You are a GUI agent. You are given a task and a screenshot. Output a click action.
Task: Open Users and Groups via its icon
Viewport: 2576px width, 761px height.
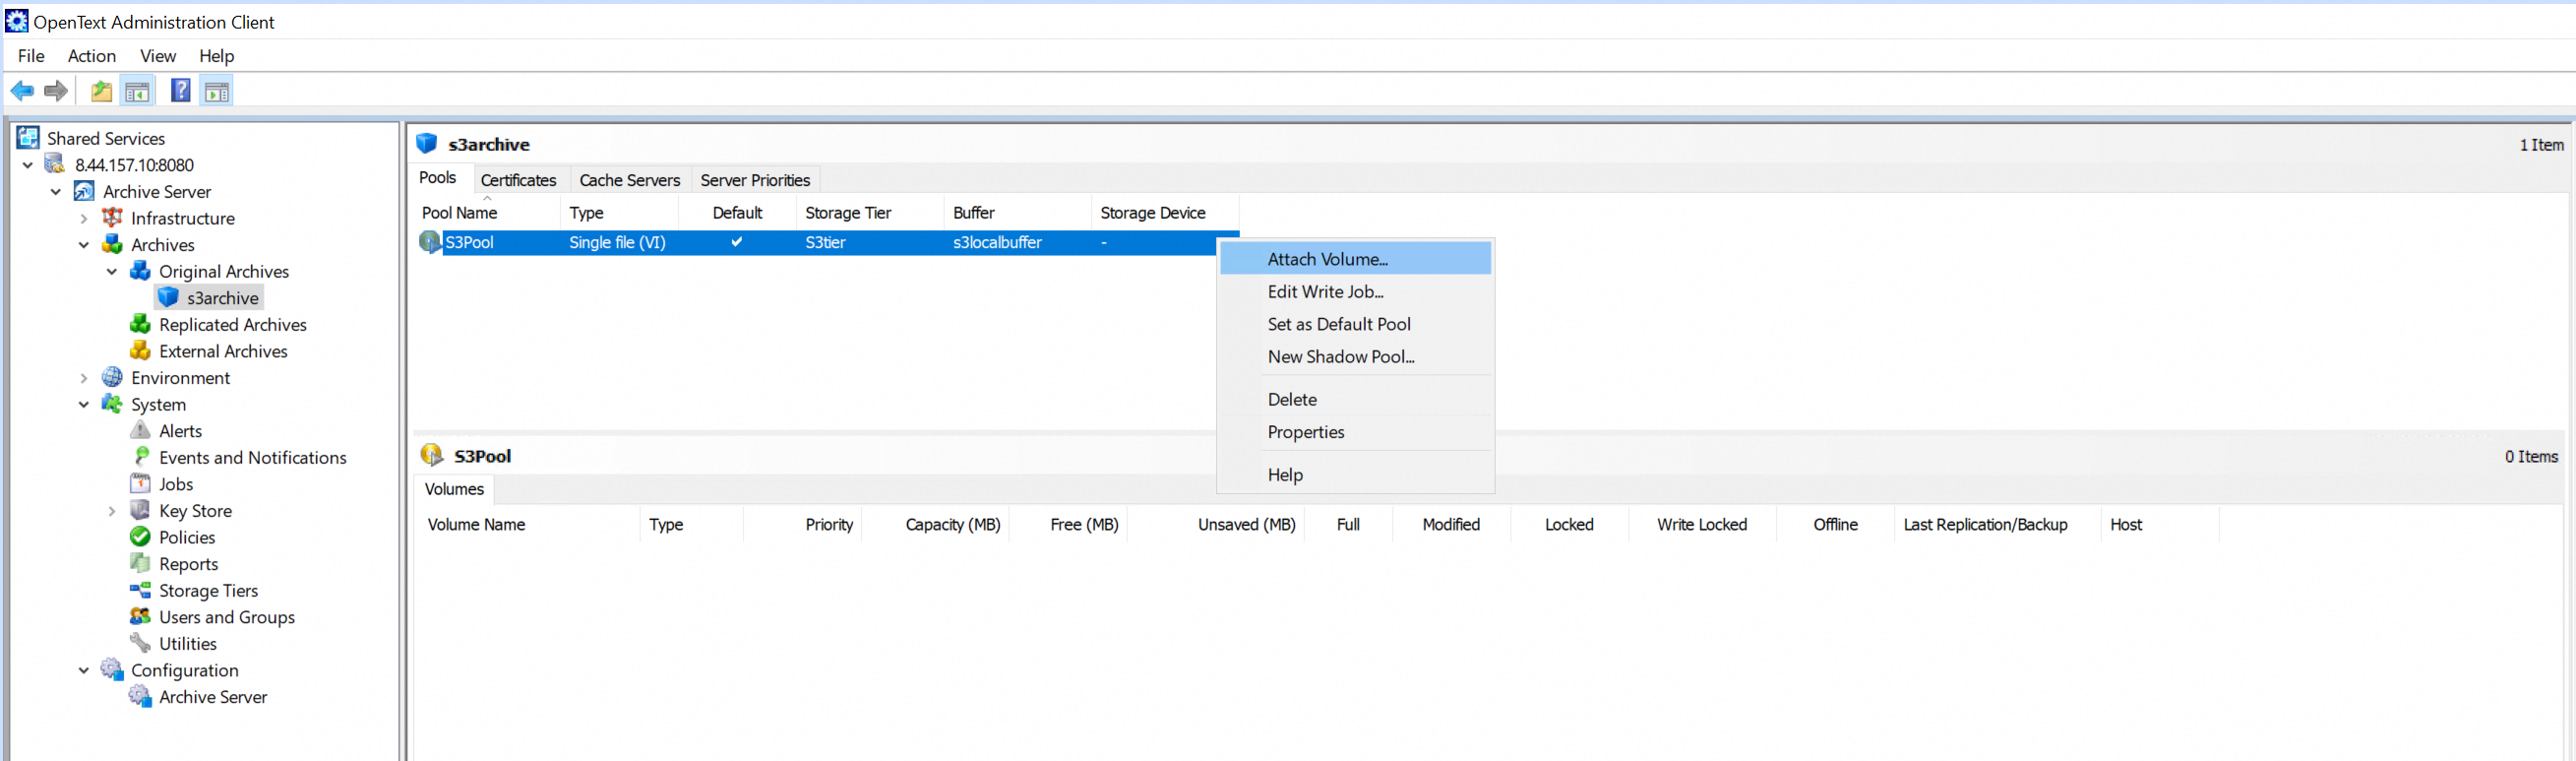[x=140, y=617]
